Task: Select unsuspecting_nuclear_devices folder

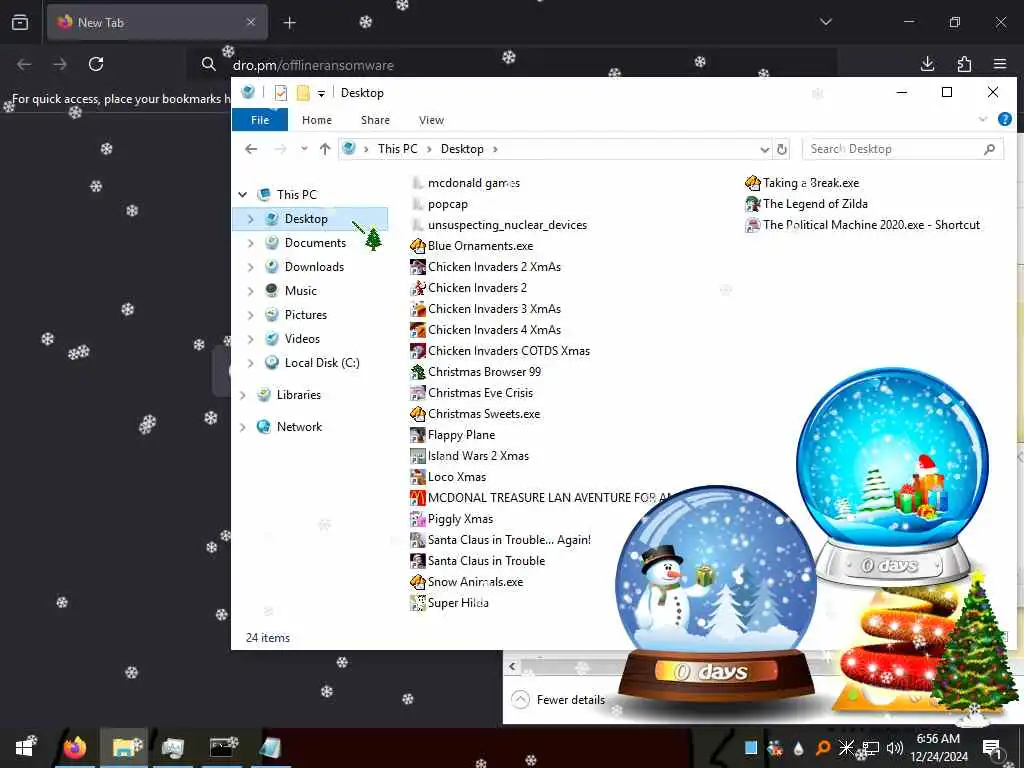Action: pos(499,225)
